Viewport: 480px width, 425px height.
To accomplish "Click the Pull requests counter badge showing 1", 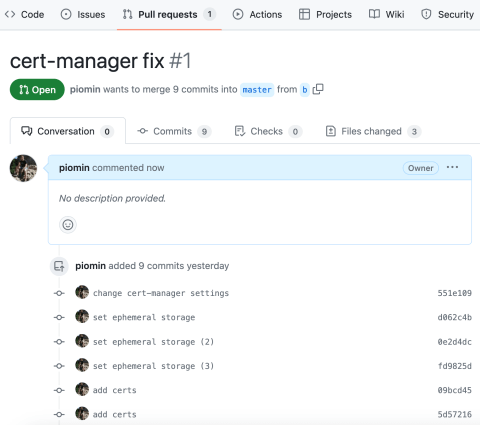I will pos(210,14).
